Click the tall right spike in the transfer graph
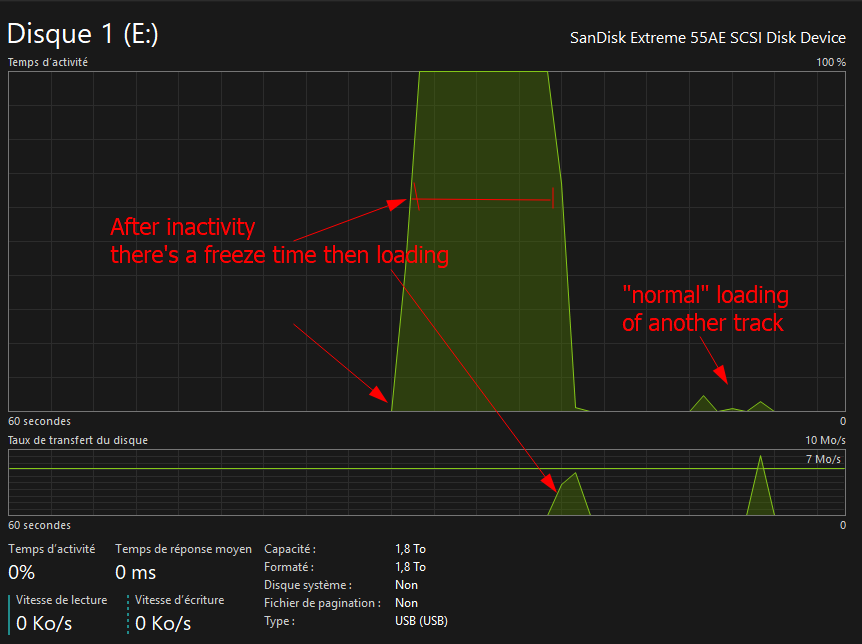 (x=761, y=490)
